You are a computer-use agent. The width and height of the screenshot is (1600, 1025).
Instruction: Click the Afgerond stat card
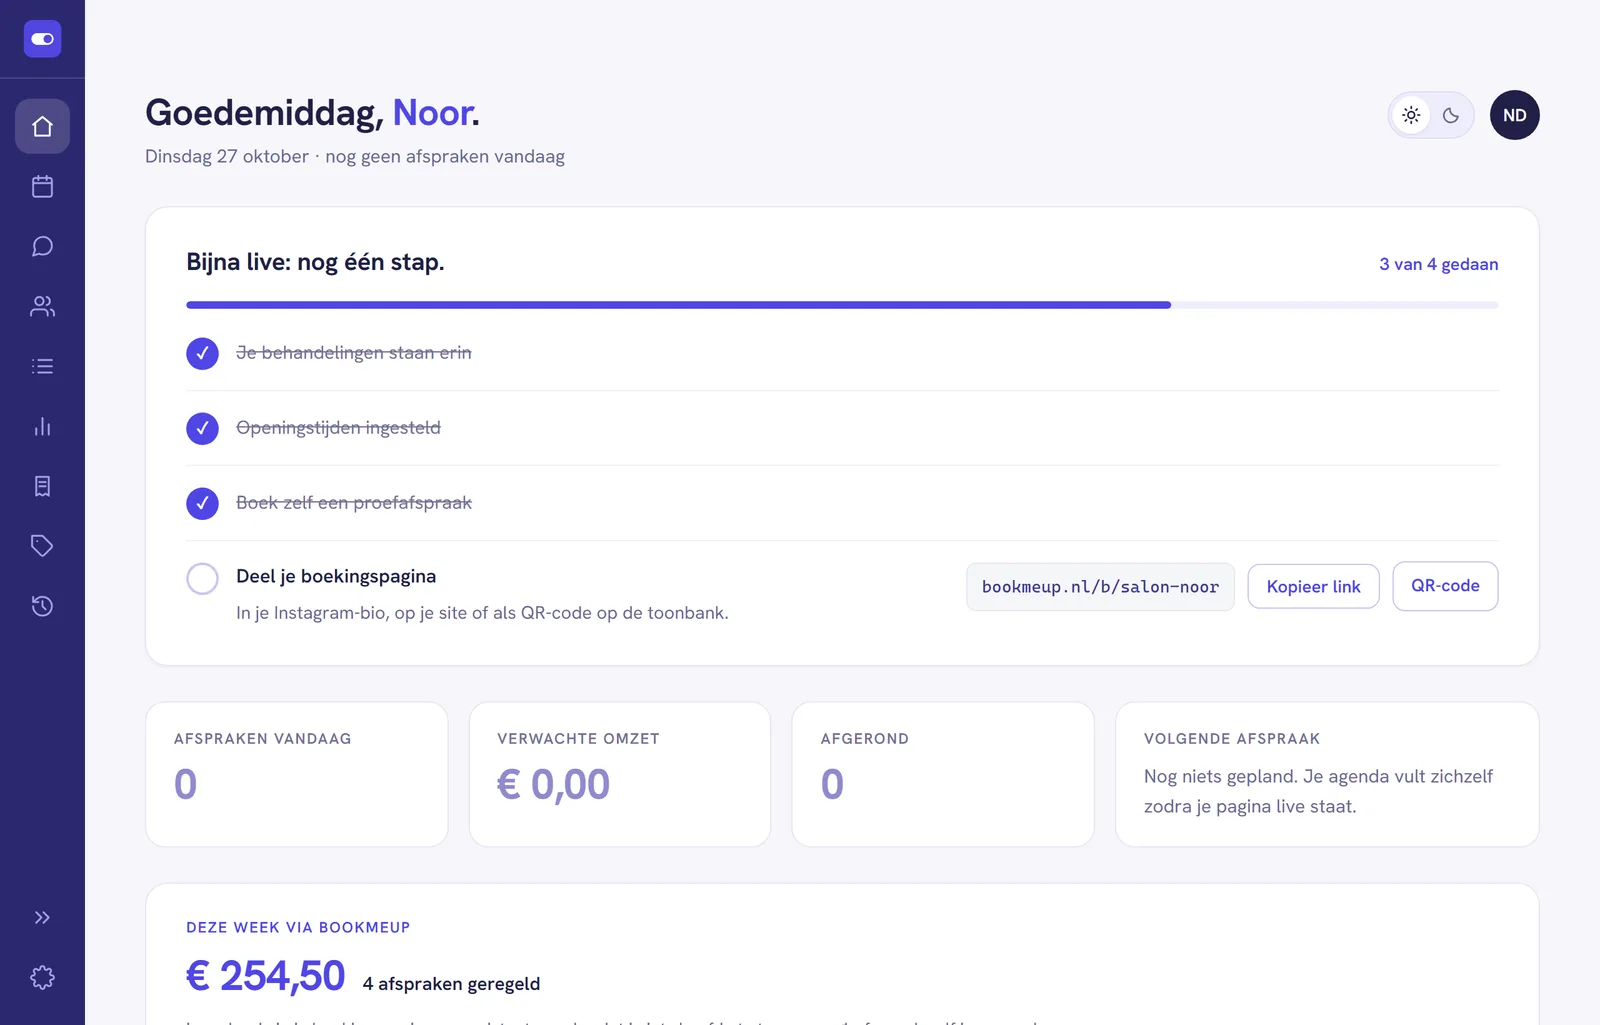943,774
